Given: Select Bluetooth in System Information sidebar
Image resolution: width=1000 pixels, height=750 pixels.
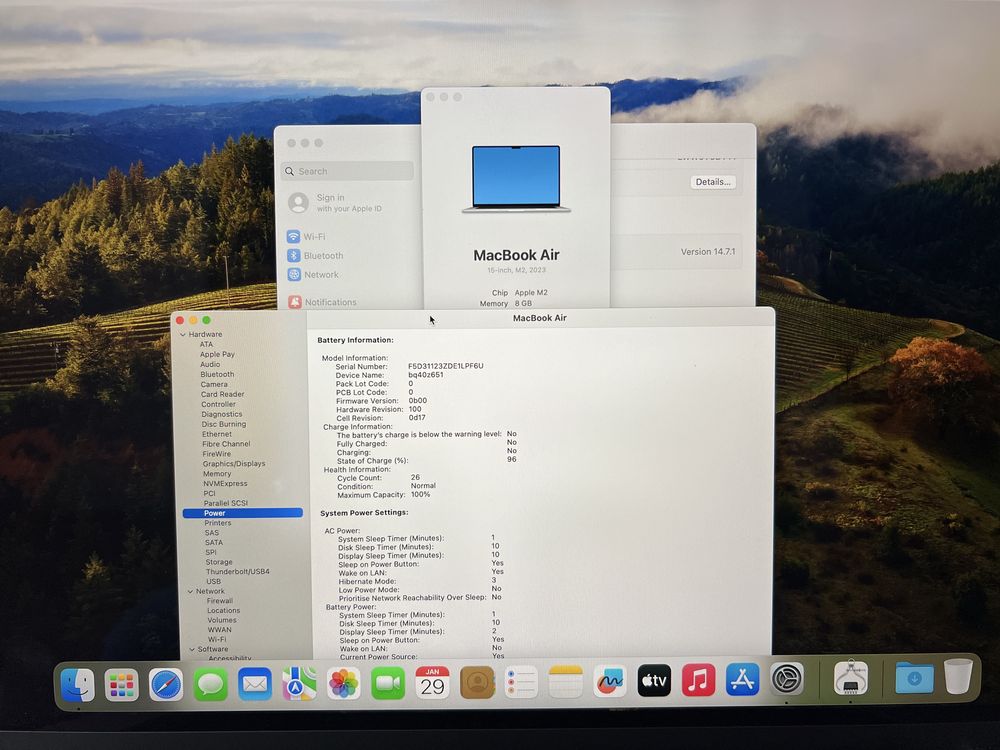Looking at the screenshot, I should coord(217,374).
